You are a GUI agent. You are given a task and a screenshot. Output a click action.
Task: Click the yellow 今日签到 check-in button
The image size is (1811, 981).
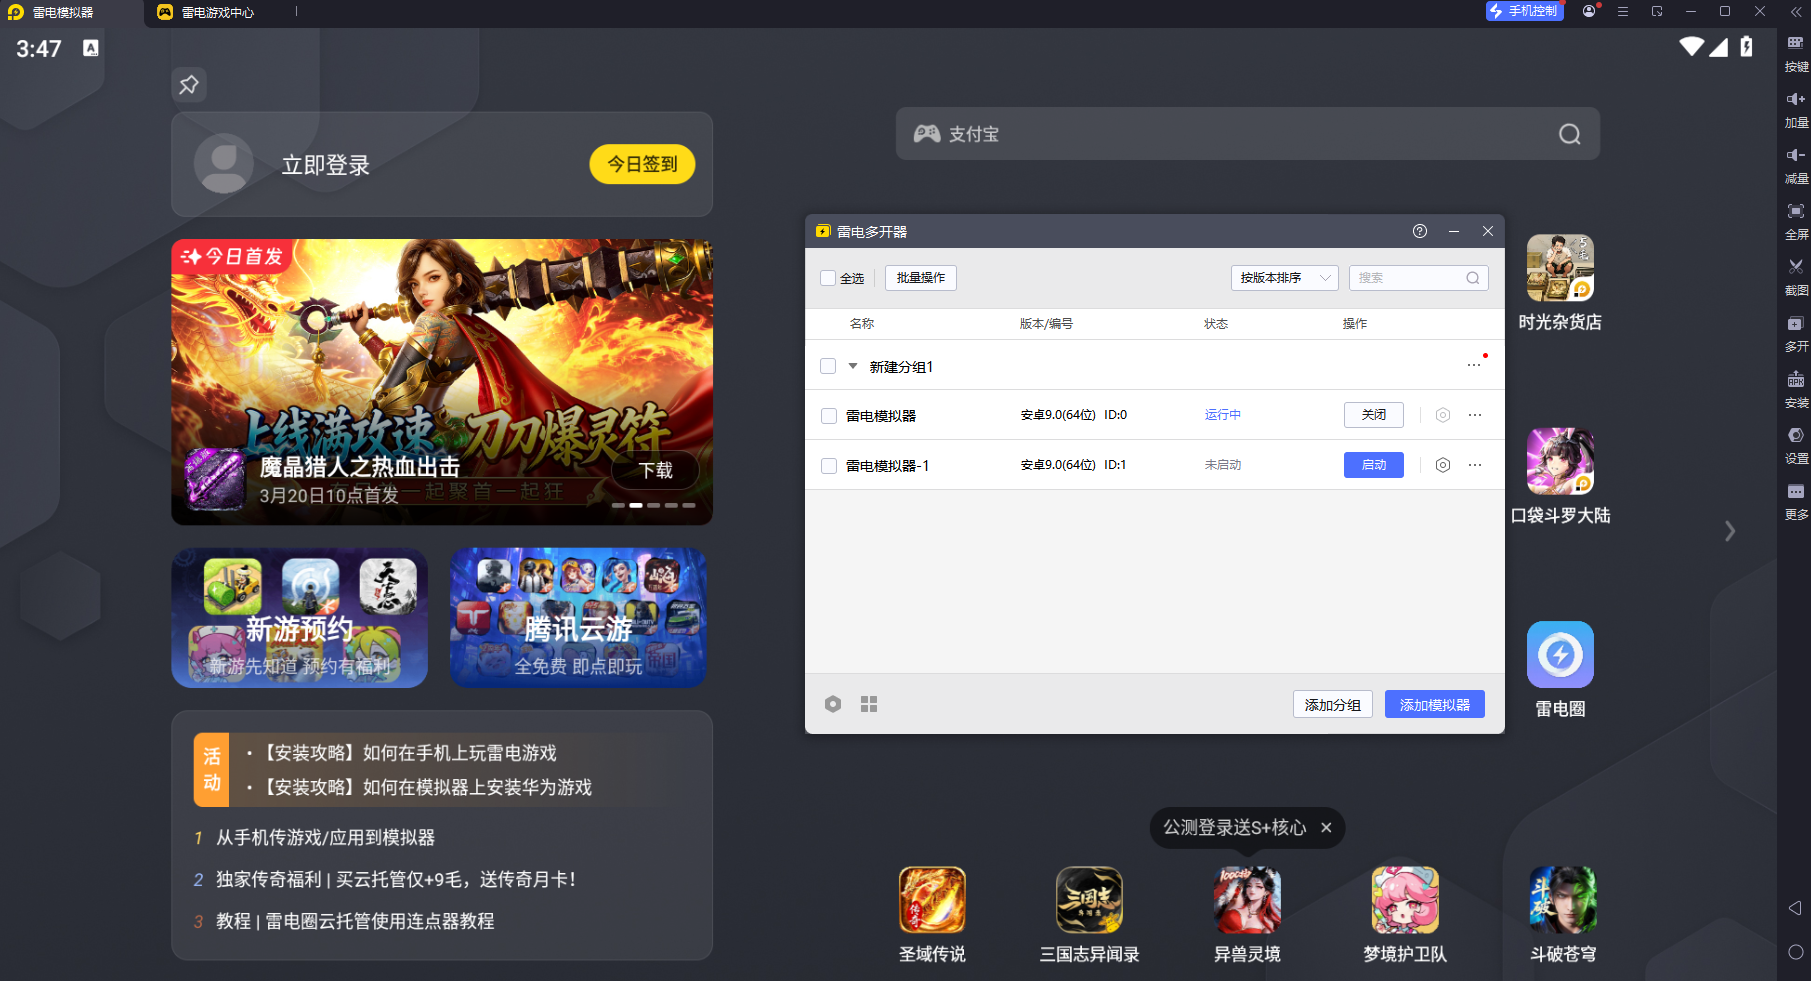tap(643, 164)
